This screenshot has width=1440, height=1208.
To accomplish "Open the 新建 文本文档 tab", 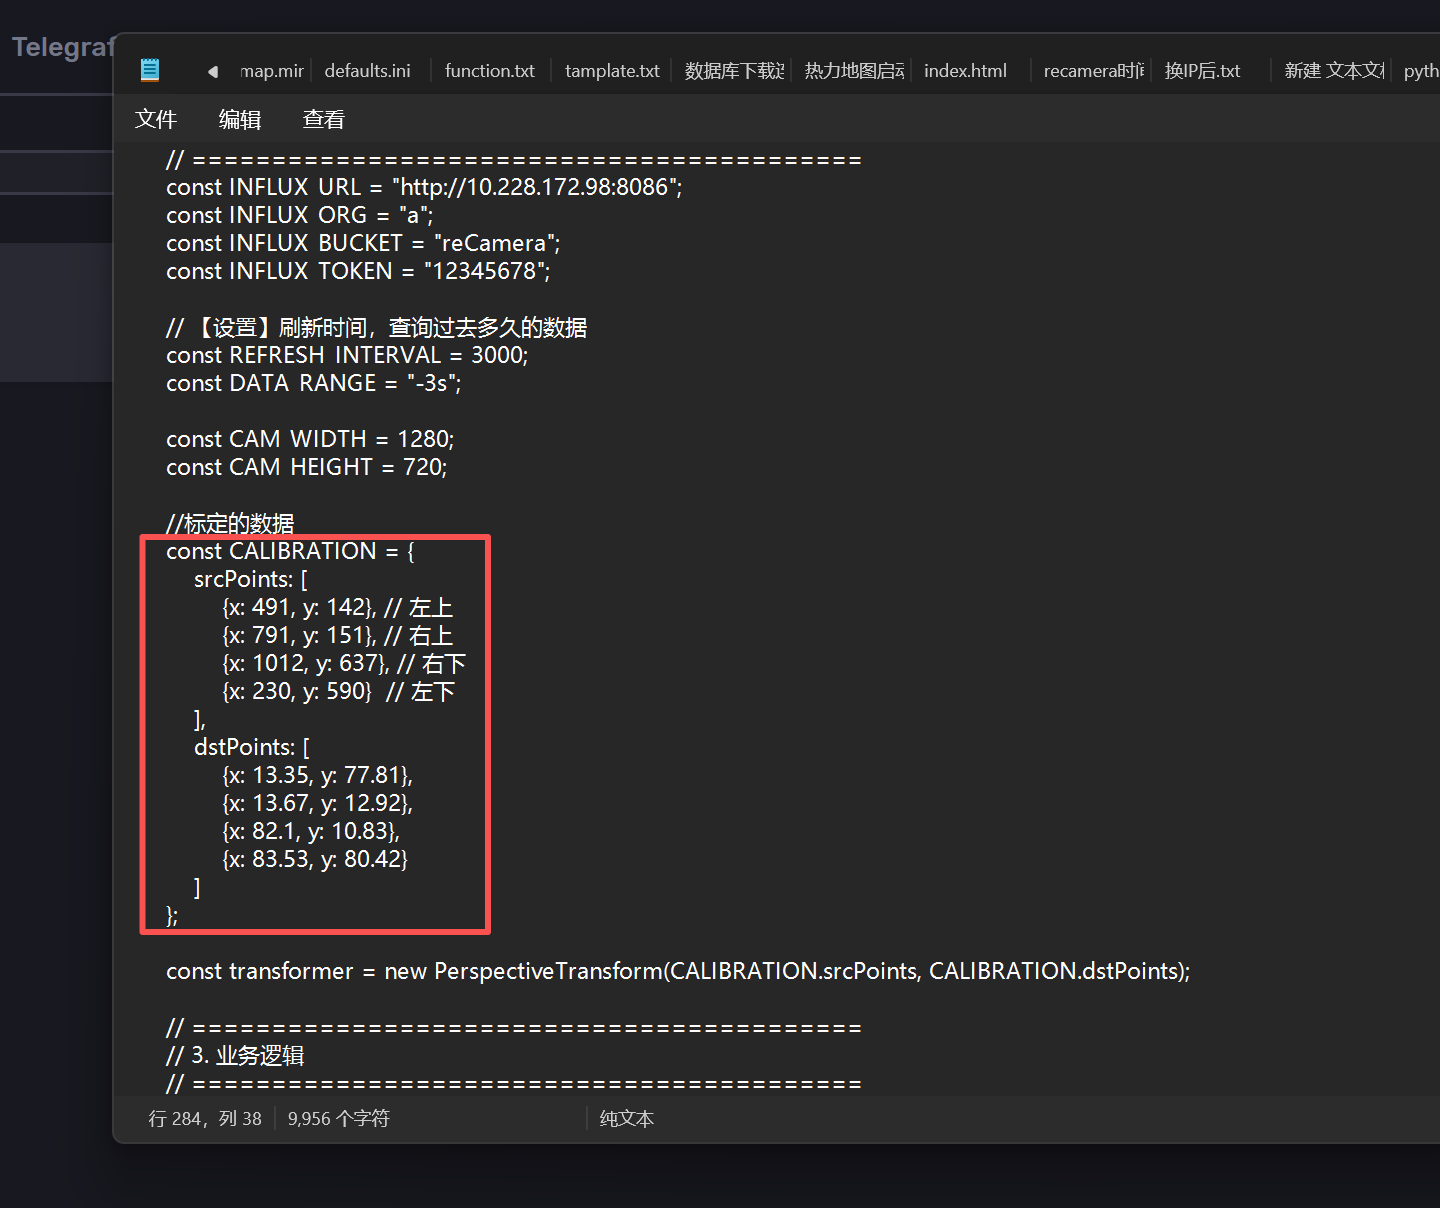I will [x=1333, y=71].
